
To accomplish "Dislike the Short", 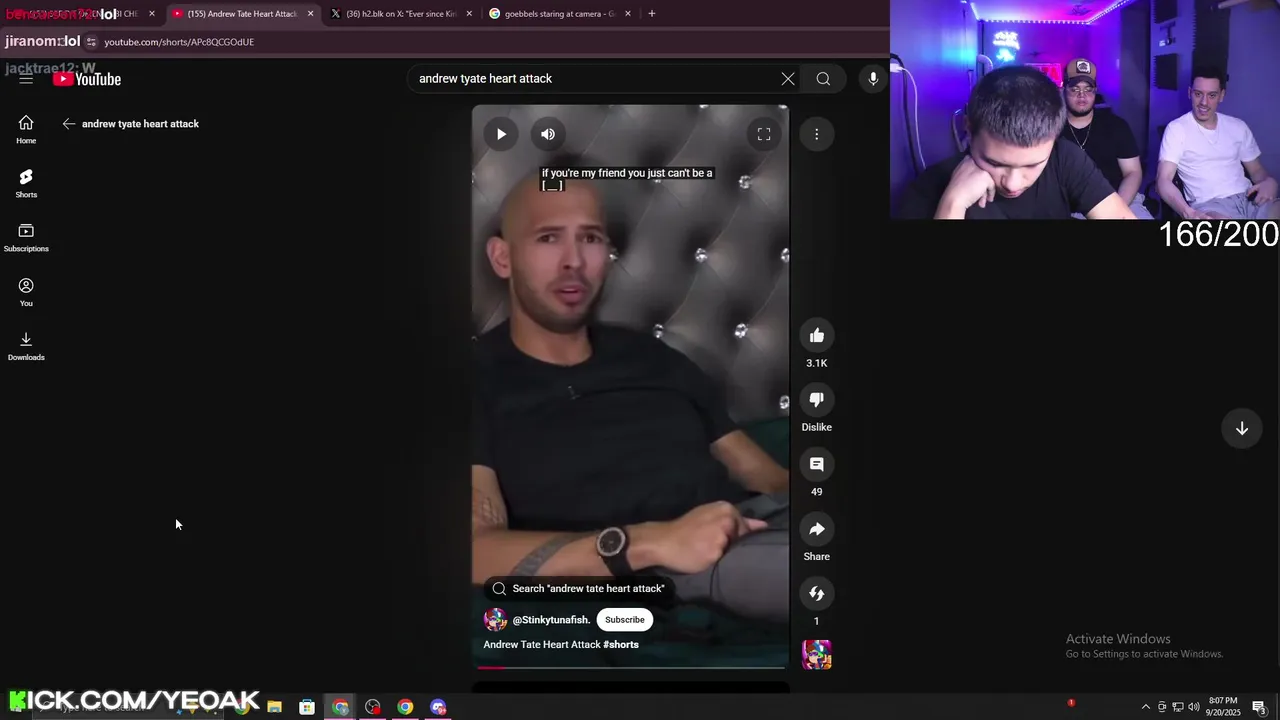I will [x=817, y=400].
